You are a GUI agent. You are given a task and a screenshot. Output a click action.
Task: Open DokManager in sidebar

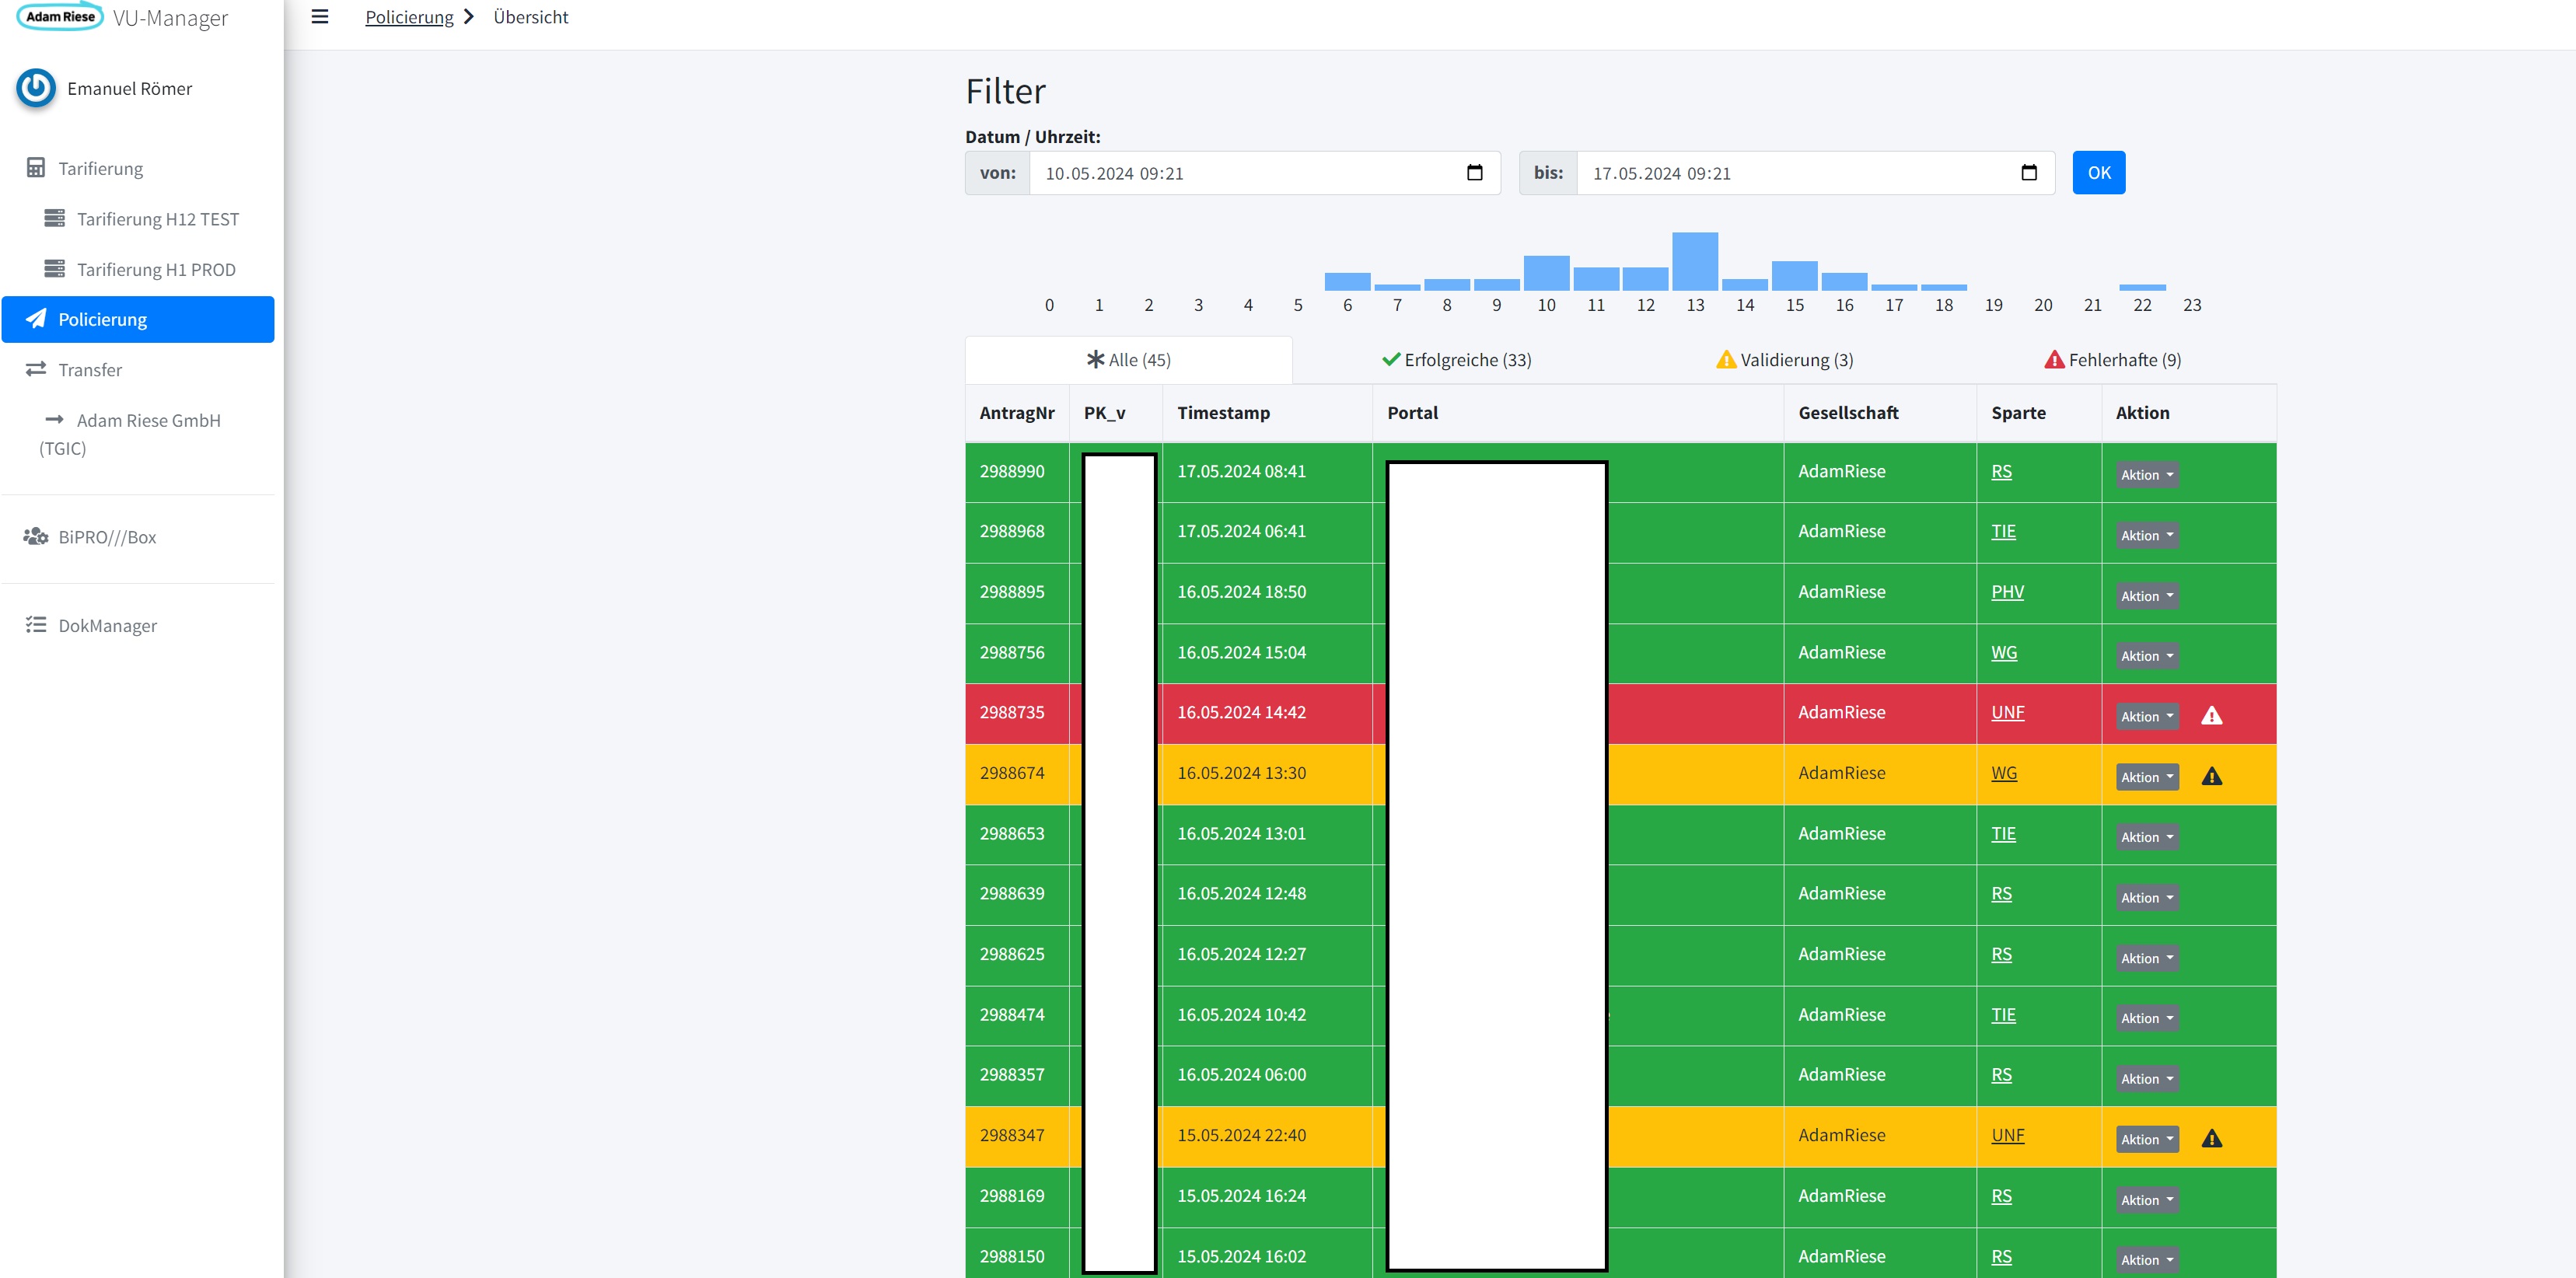pos(107,626)
